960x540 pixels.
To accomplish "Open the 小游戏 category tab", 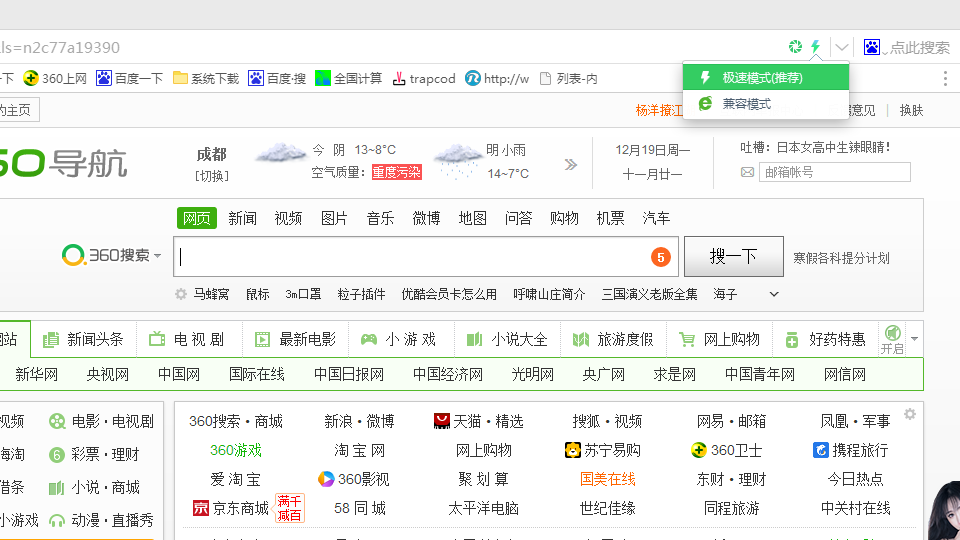I will point(401,339).
